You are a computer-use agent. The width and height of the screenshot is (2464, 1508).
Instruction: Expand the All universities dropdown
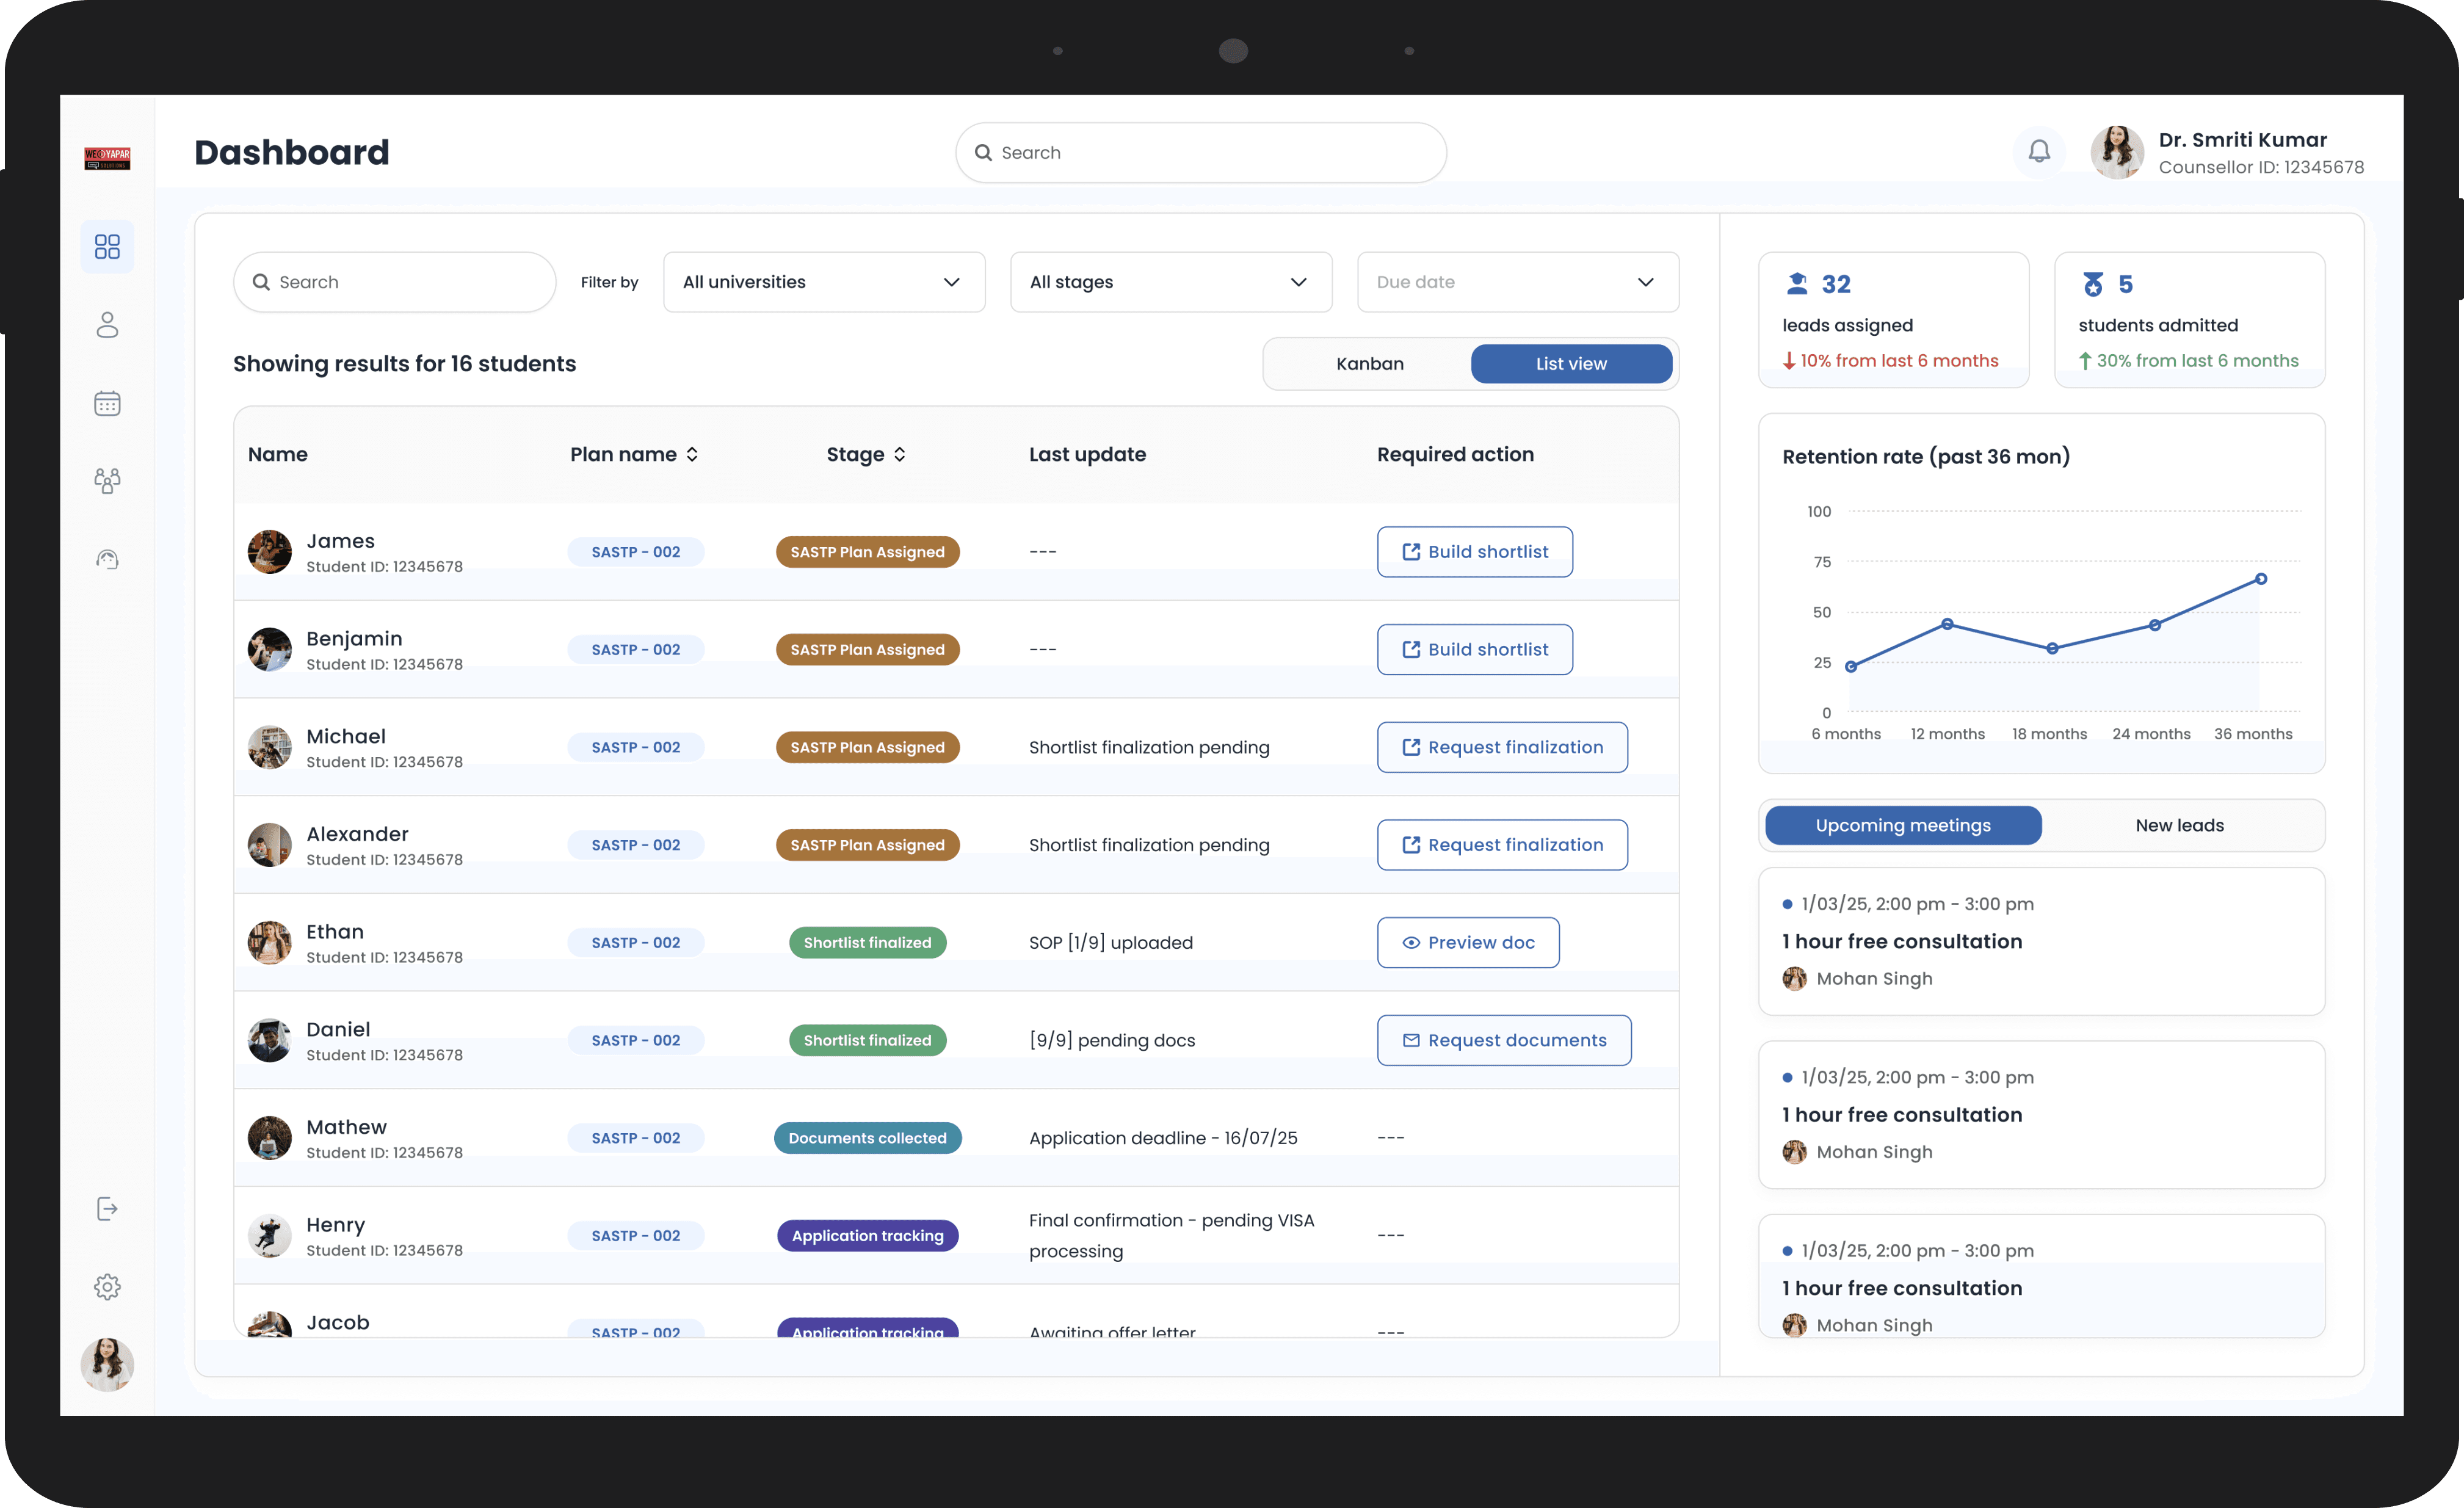823,282
